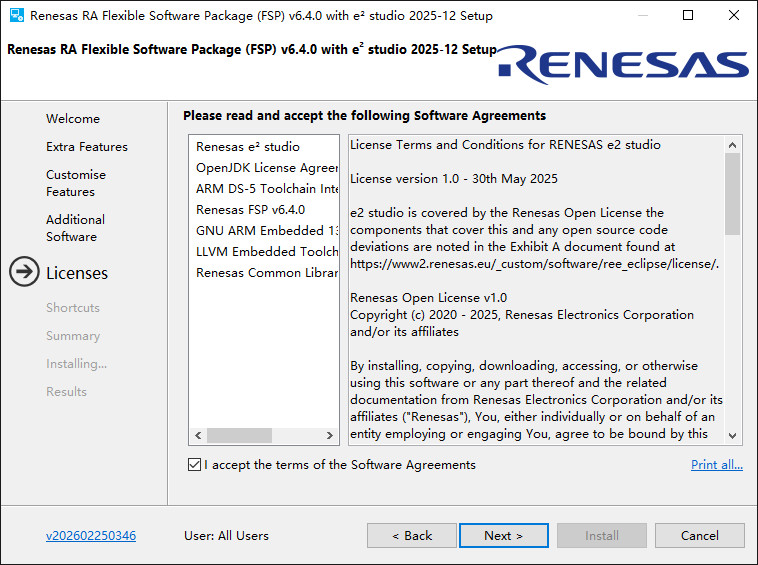Image resolution: width=758 pixels, height=565 pixels.
Task: Go to the Customise Features step
Action: click(76, 183)
